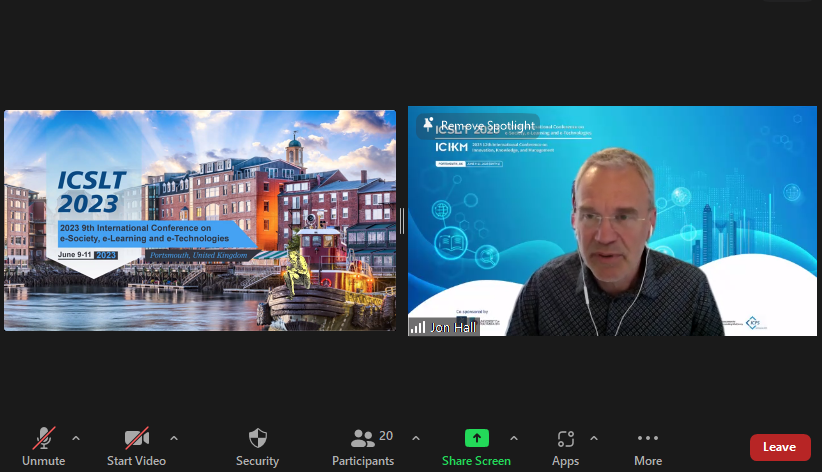
Task: Click the green Share Screen button
Action: tap(477, 447)
